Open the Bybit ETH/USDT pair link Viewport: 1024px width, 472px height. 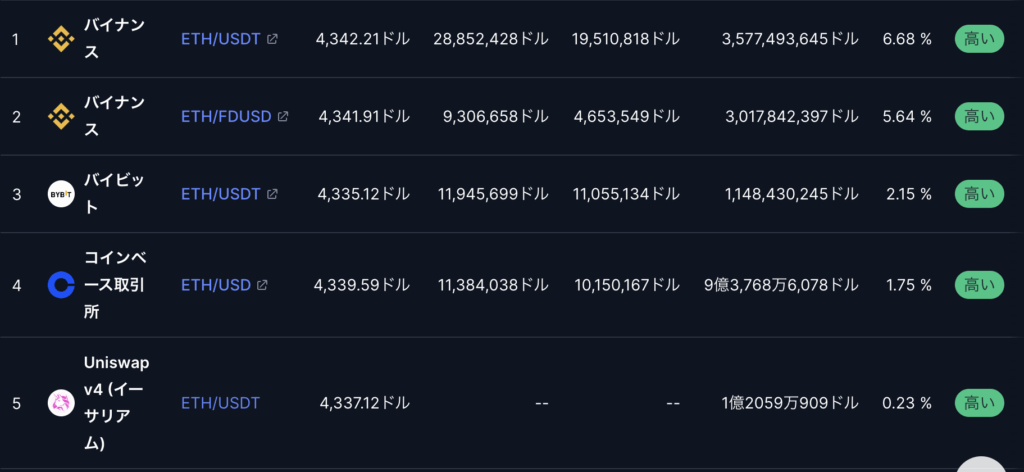220,194
